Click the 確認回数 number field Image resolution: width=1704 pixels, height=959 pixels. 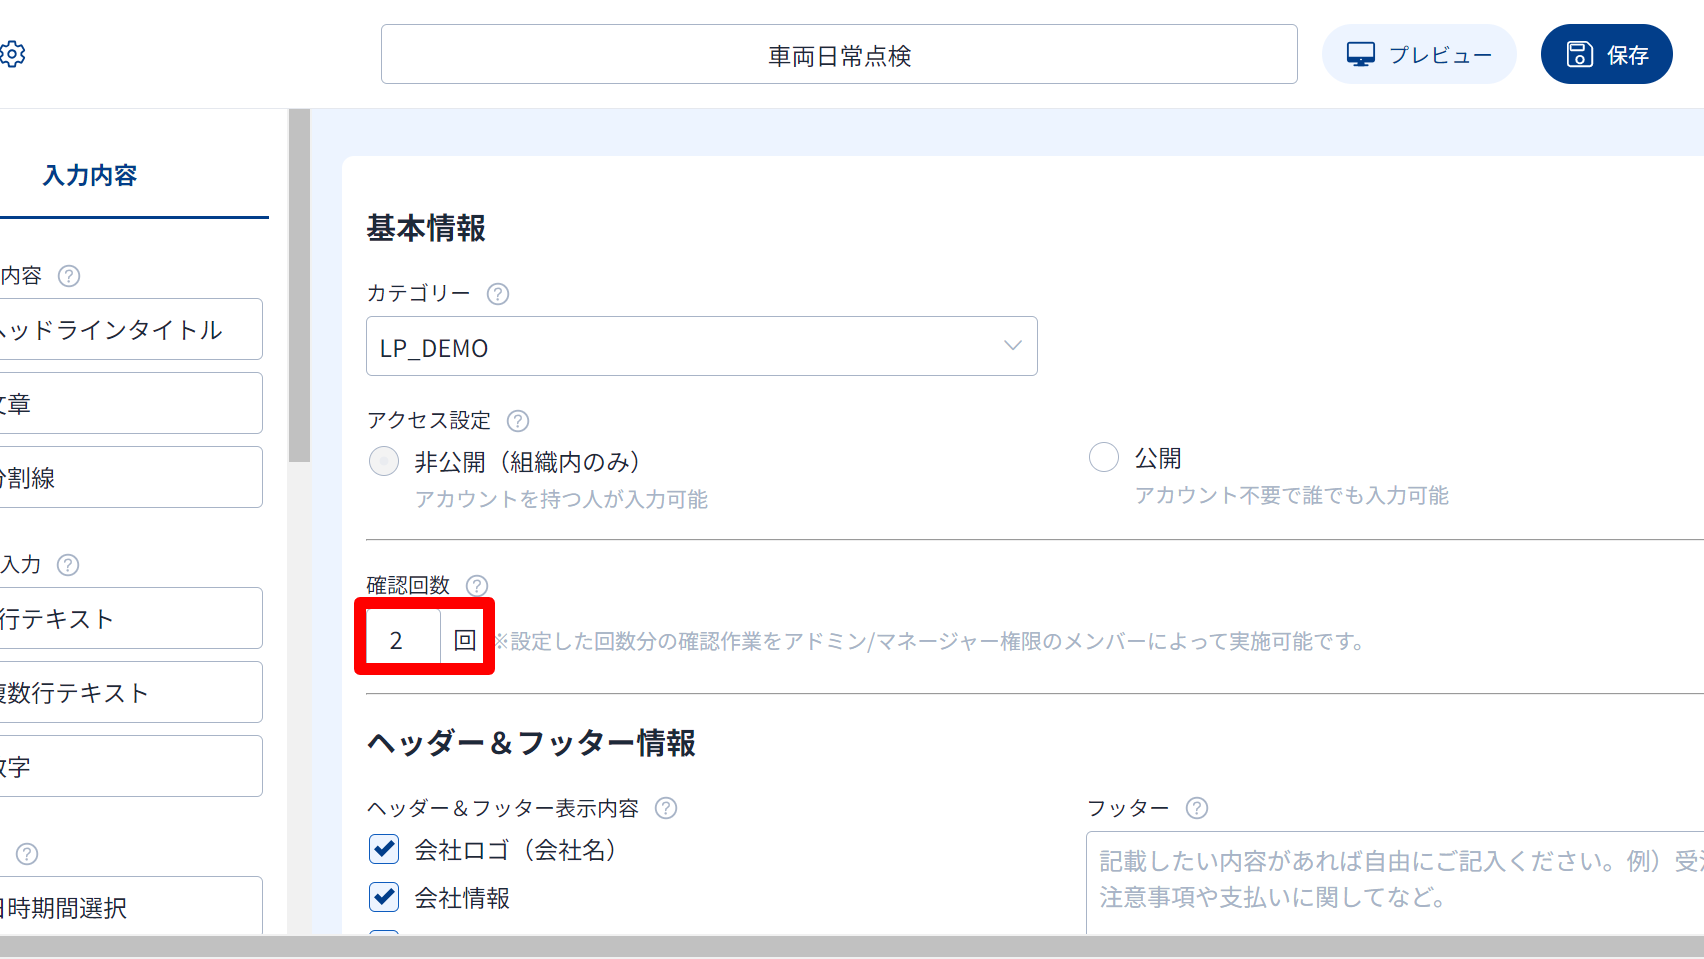click(x=402, y=640)
